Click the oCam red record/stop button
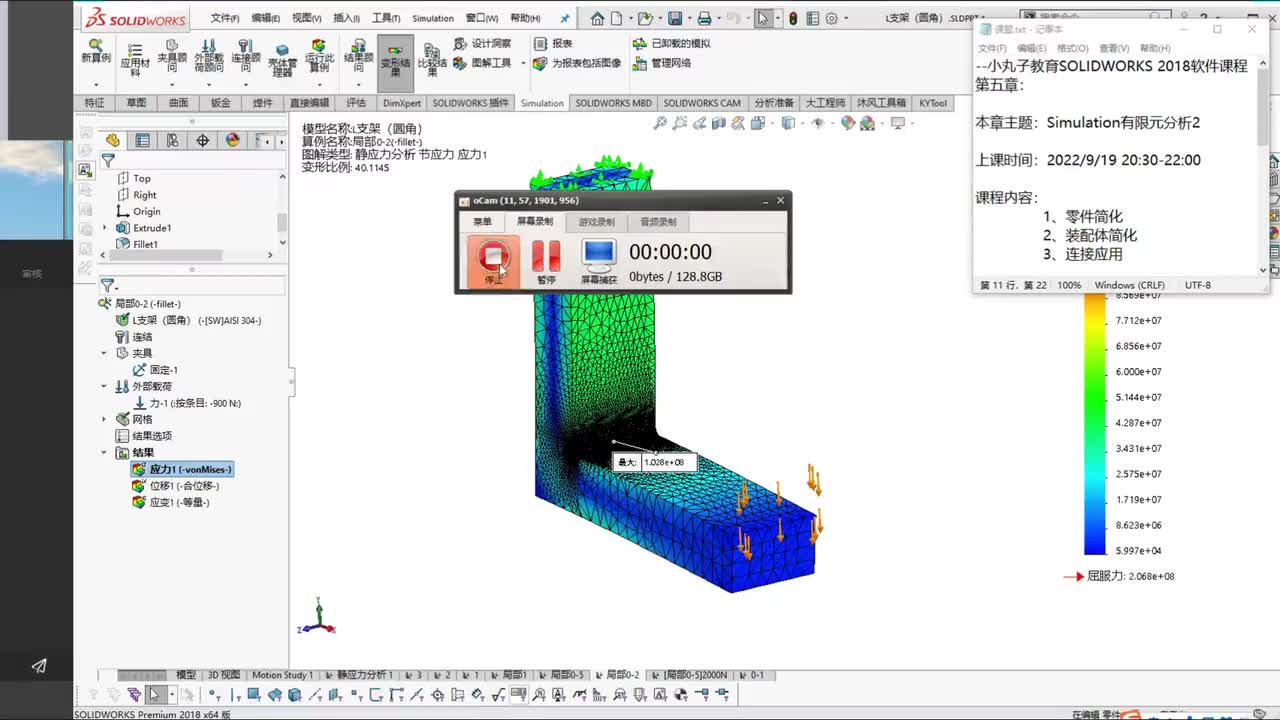This screenshot has height=720, width=1280. tap(494, 262)
